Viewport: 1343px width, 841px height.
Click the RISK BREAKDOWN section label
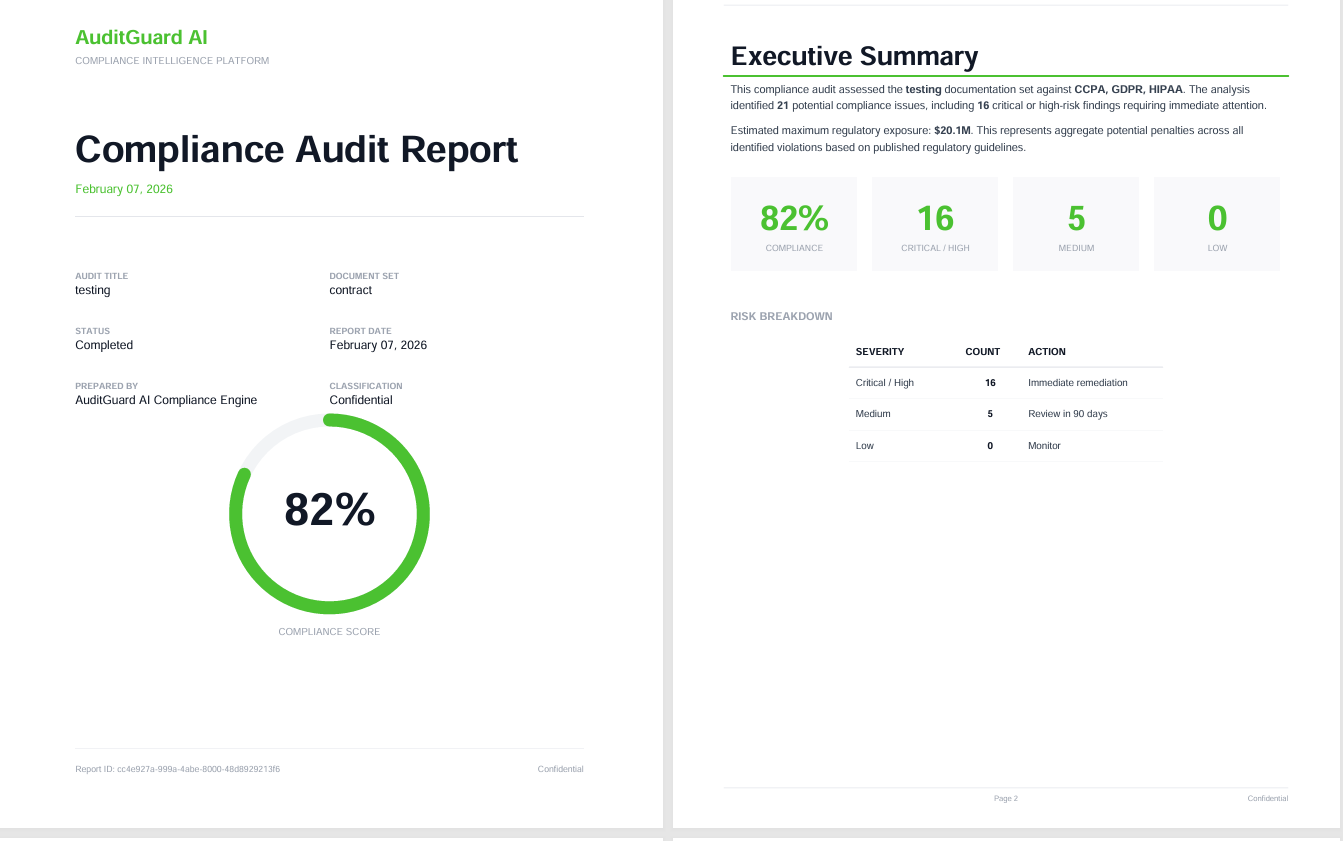(x=781, y=316)
